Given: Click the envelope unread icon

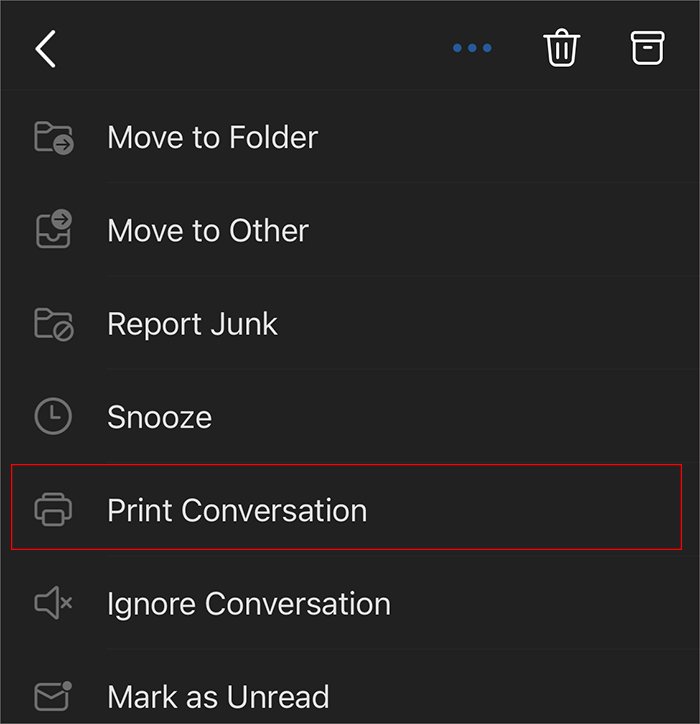Looking at the screenshot, I should click(x=53, y=696).
